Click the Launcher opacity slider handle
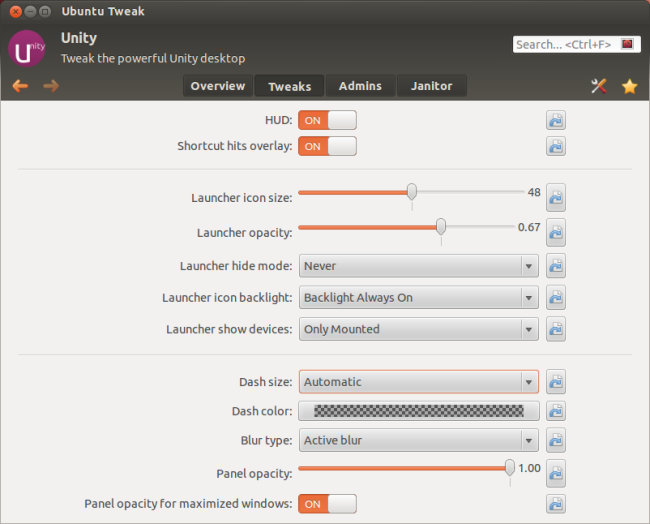The width and height of the screenshot is (650, 524). click(x=441, y=227)
